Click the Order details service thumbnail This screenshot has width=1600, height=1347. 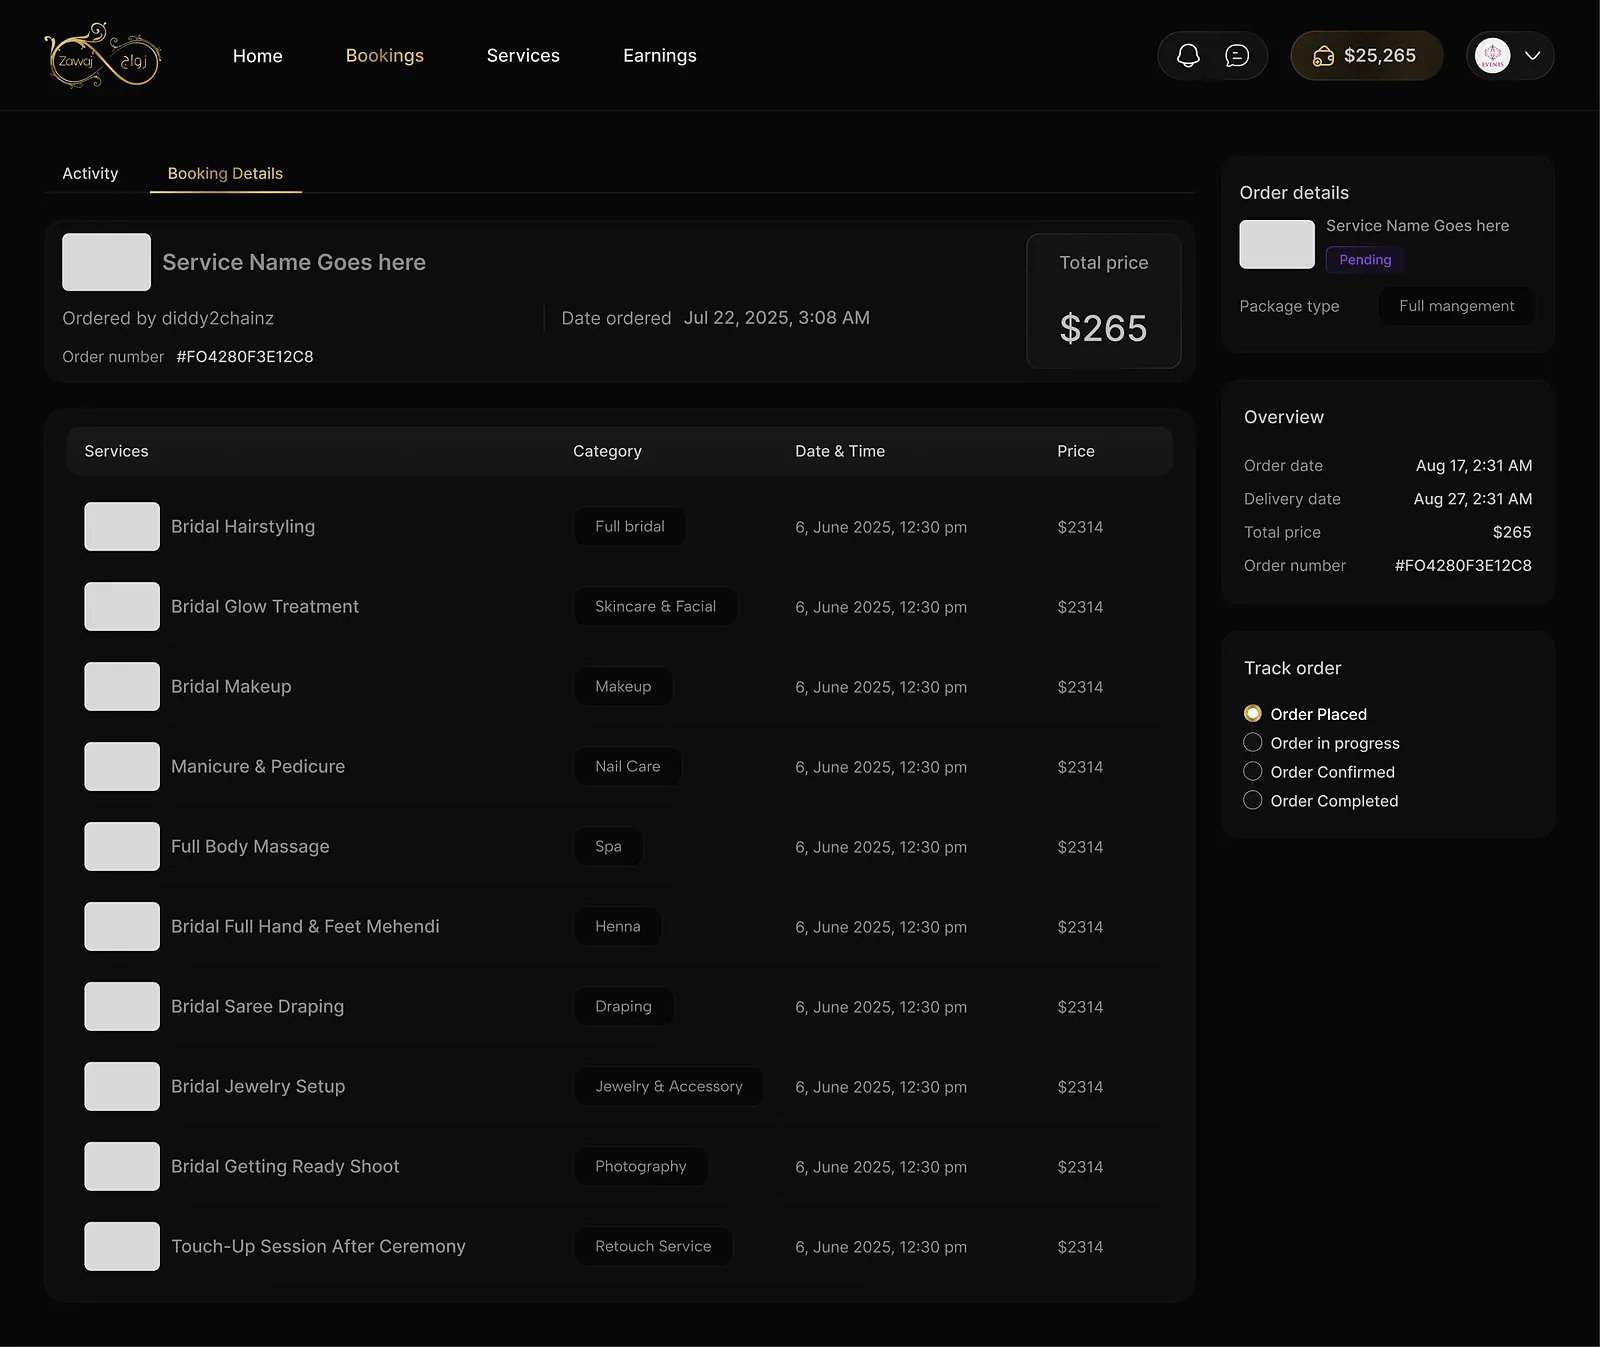click(1277, 244)
